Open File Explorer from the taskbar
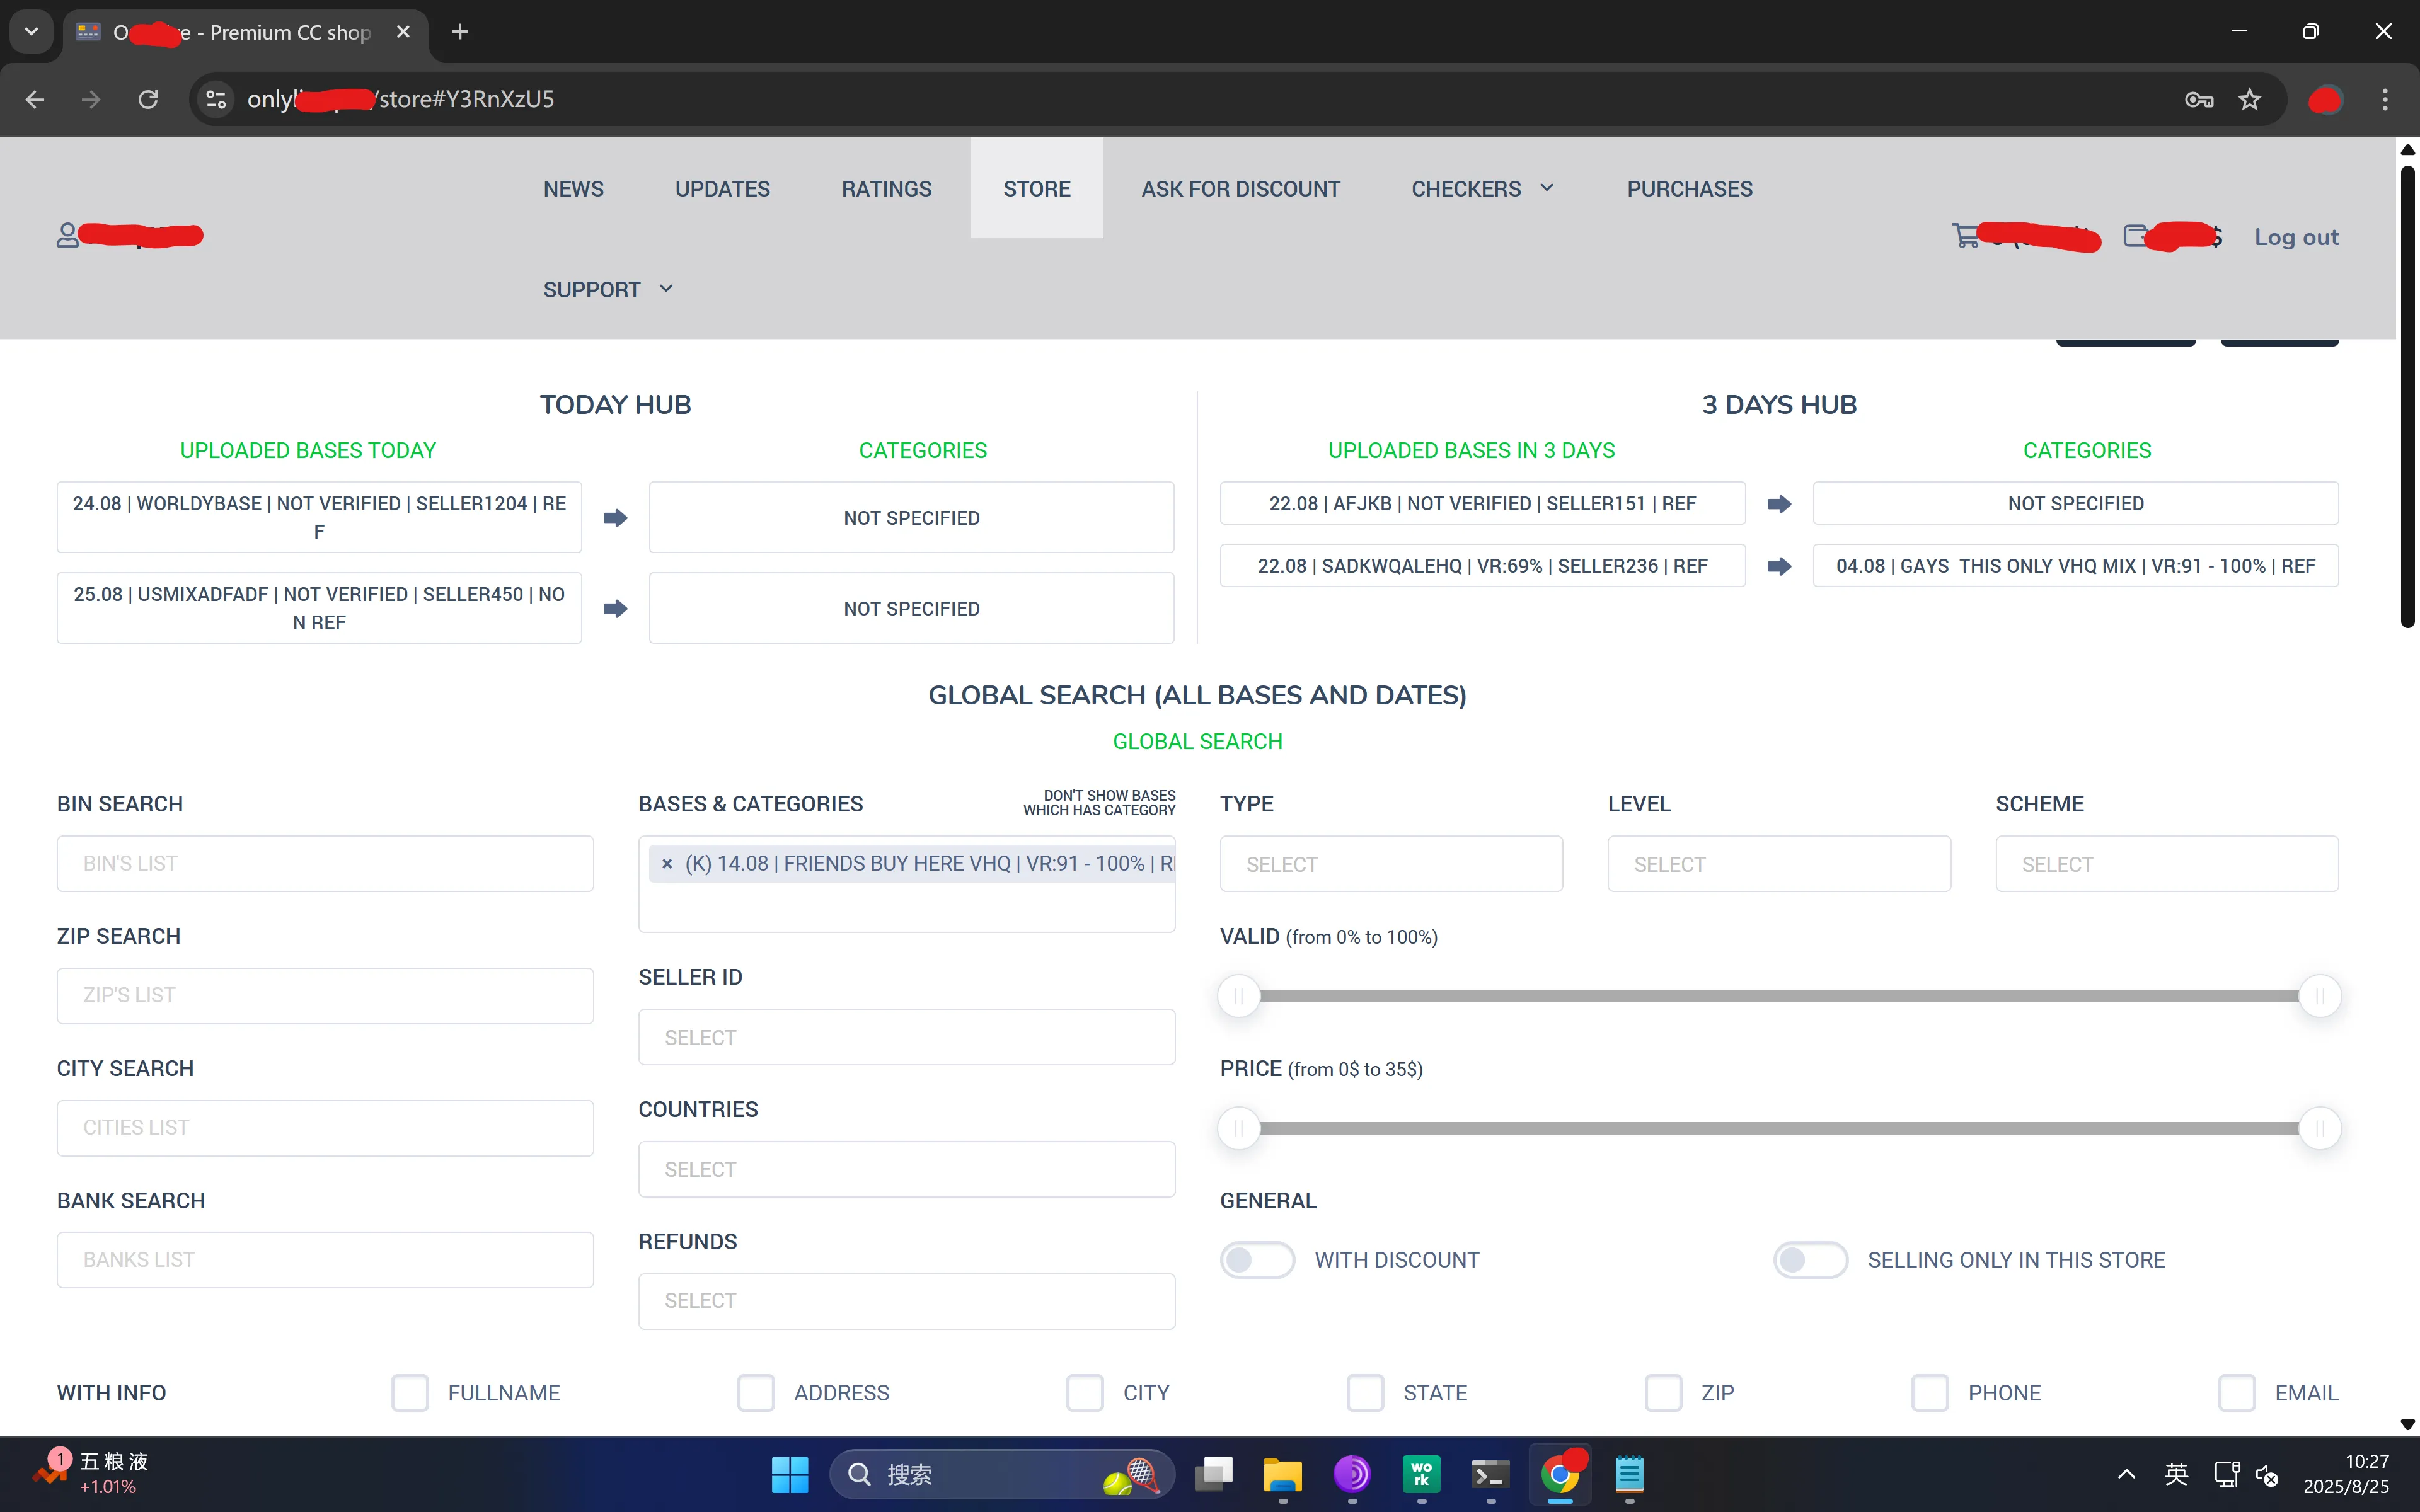Viewport: 2420px width, 1512px height. pos(1283,1474)
